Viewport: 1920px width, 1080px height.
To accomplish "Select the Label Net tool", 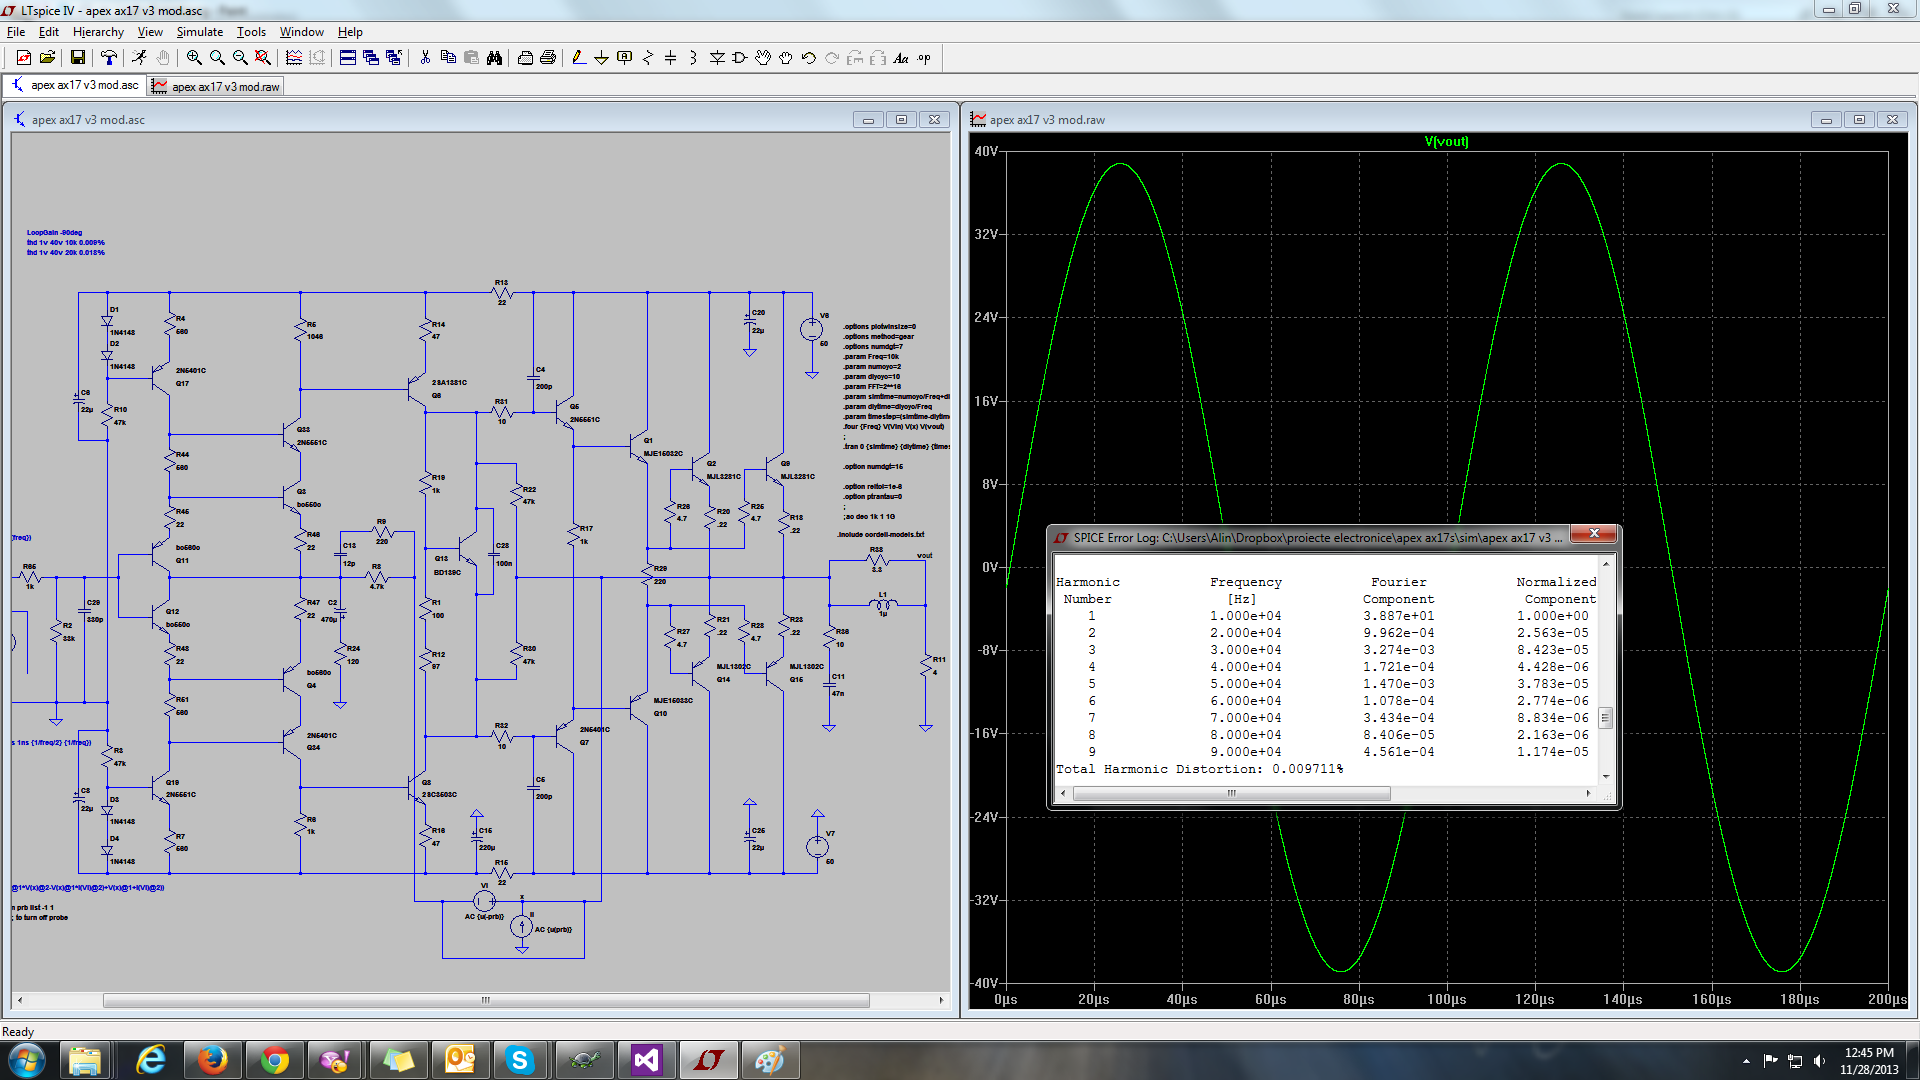I will (x=625, y=58).
